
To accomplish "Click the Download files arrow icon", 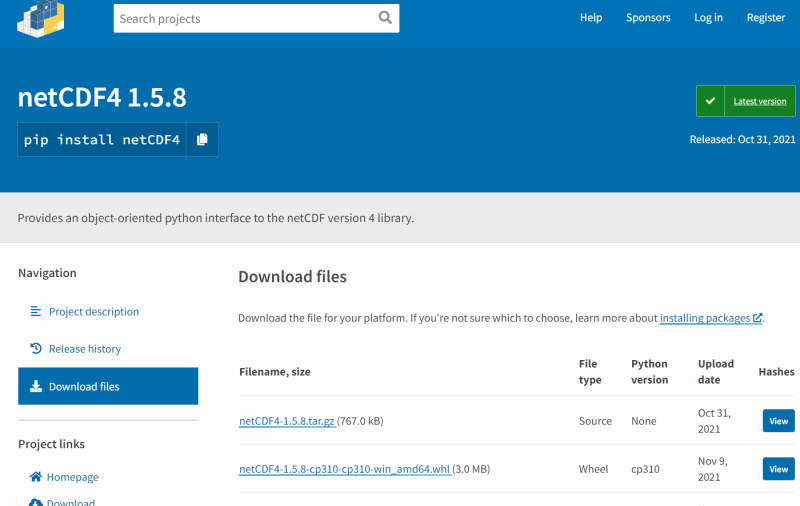I will tap(36, 386).
